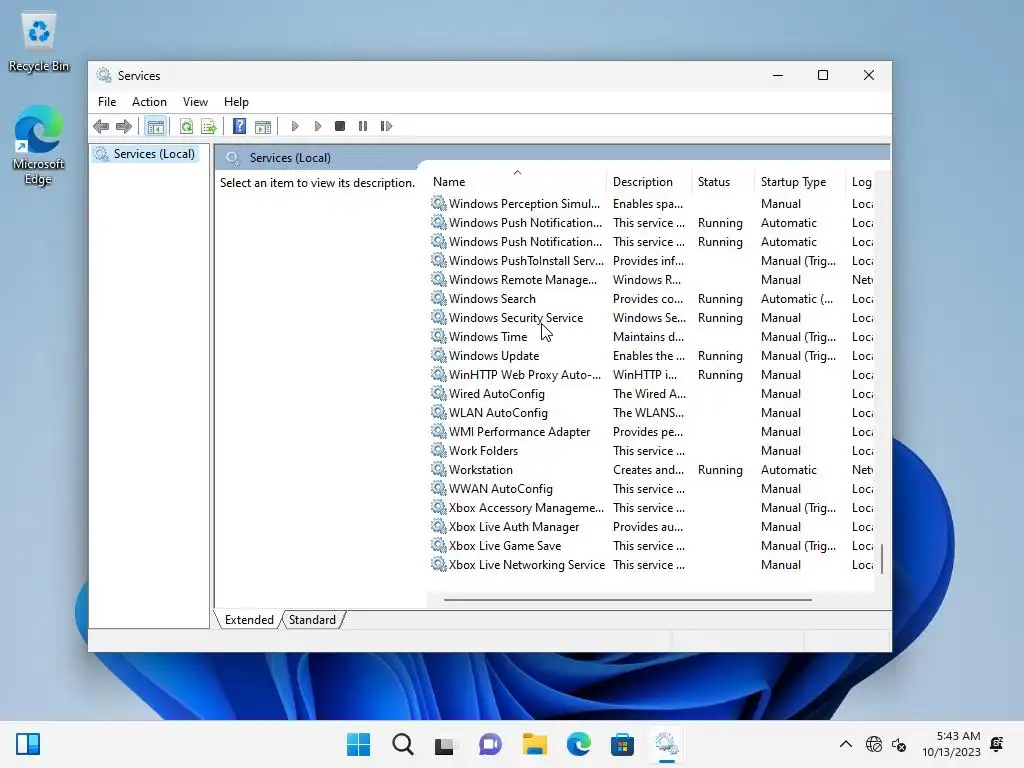This screenshot has width=1024, height=768.
Task: Select WWAN AutoConfig service
Action: (x=500, y=488)
